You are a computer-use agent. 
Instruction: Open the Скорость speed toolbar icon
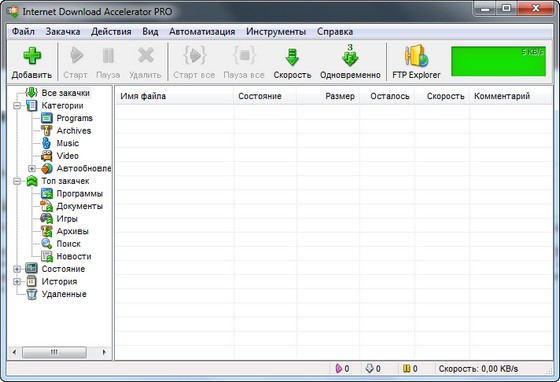pos(292,57)
